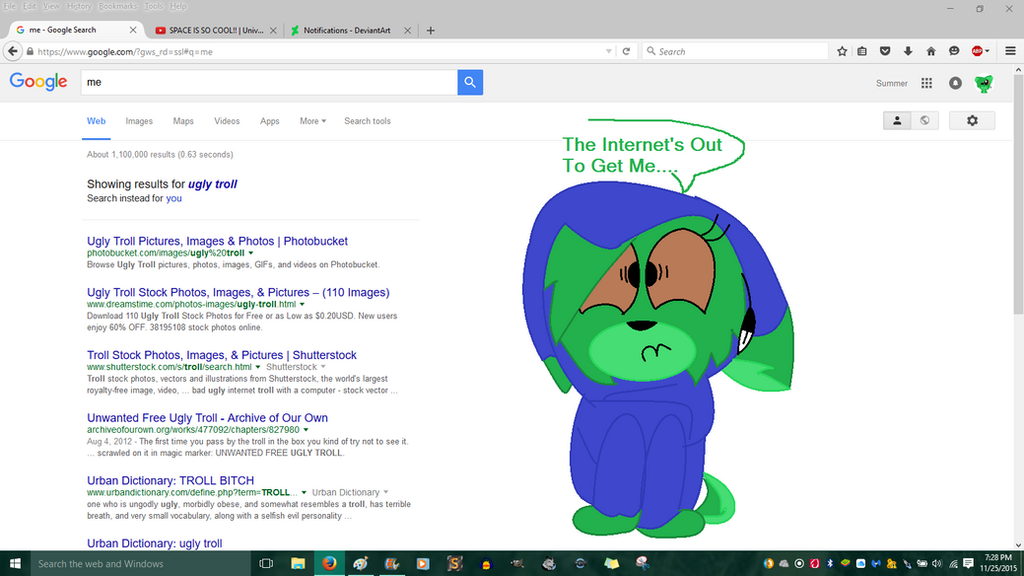Close the DeviantArt Notifications tab
Viewport: 1024px width, 576px height.
[x=408, y=30]
